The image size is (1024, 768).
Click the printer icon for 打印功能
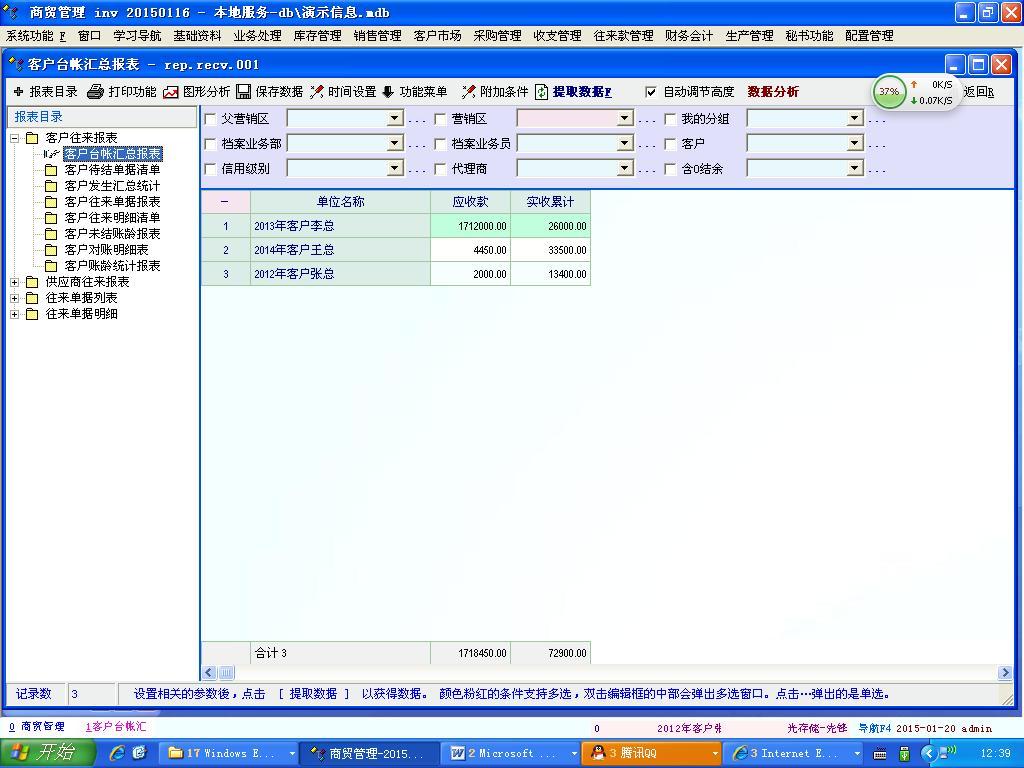click(95, 92)
